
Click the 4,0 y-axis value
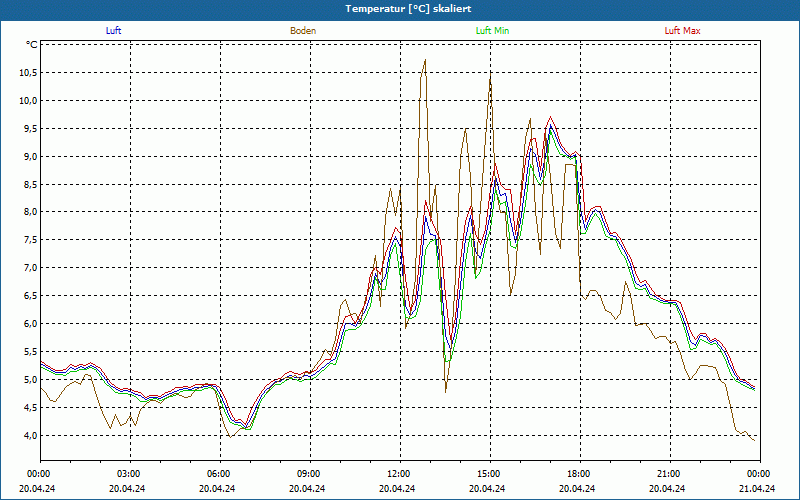30,436
